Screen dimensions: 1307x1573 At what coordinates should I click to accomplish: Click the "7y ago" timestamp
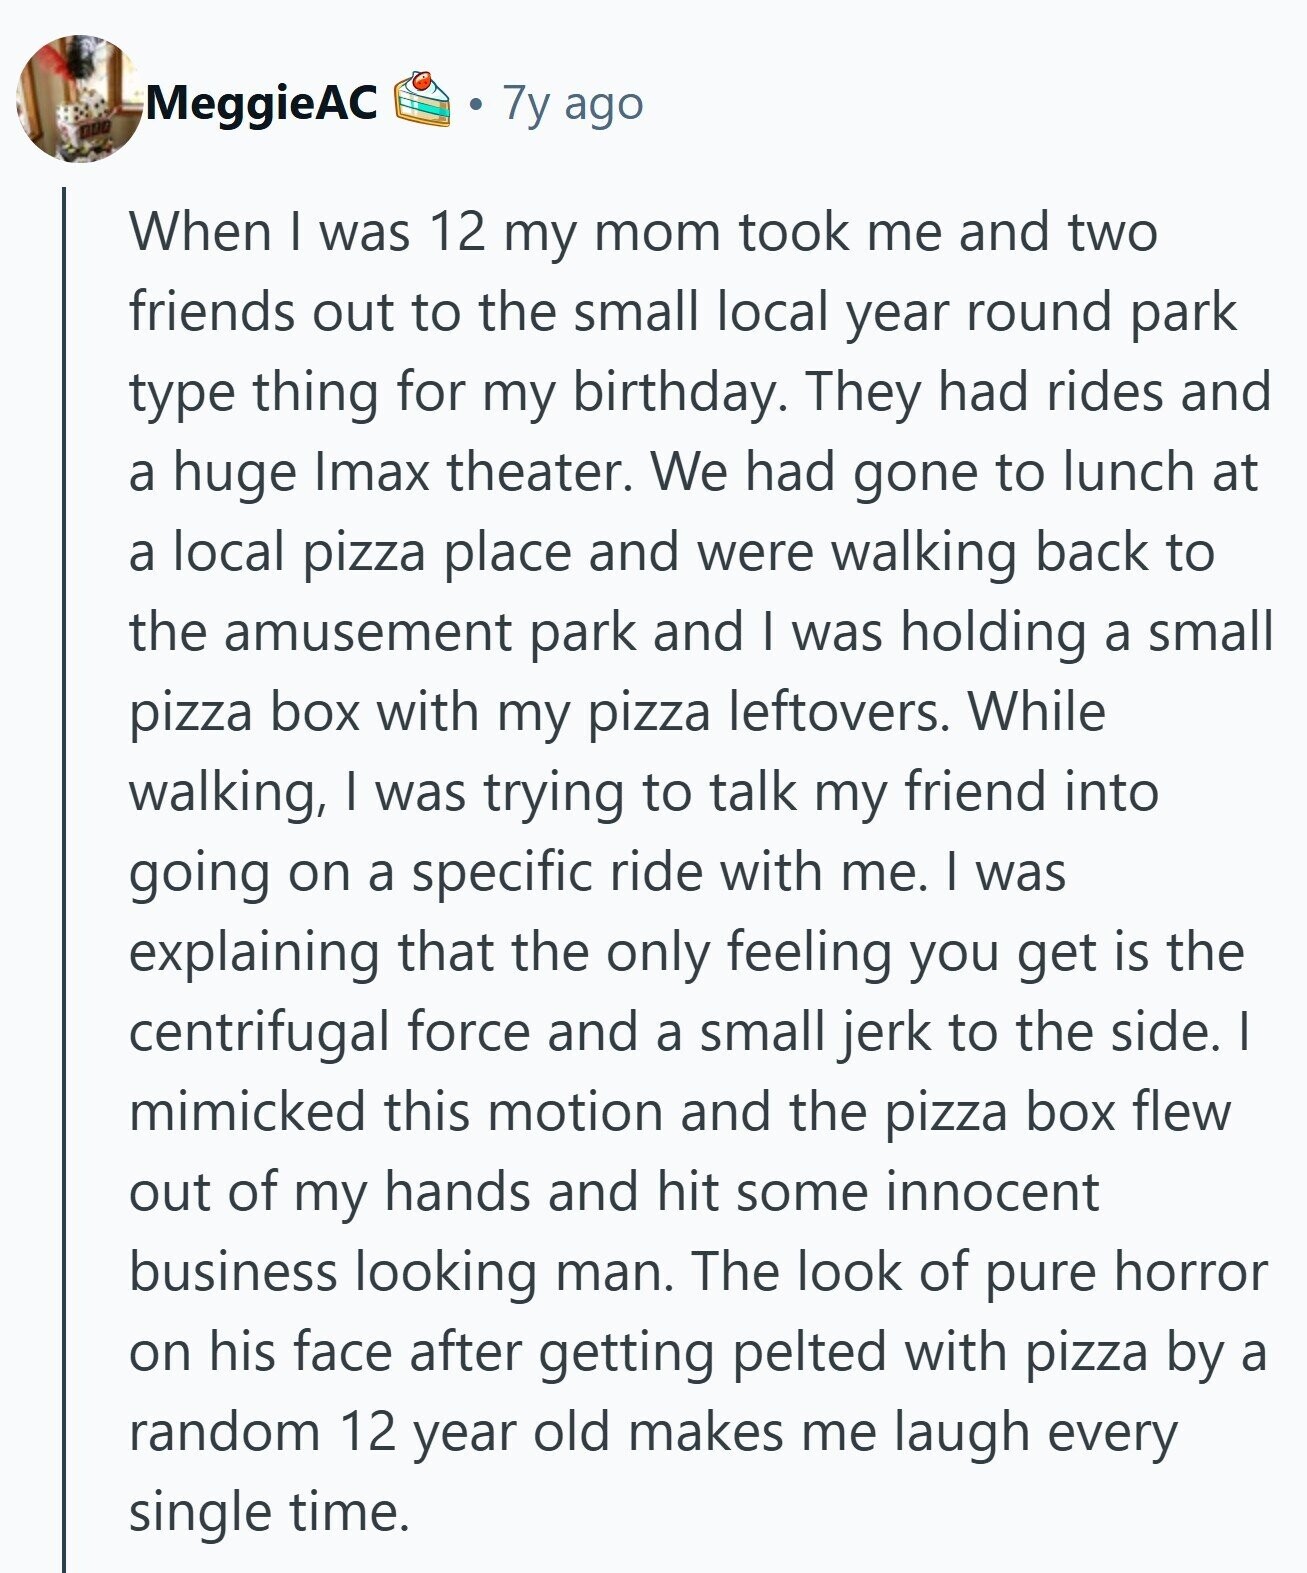coord(572,102)
